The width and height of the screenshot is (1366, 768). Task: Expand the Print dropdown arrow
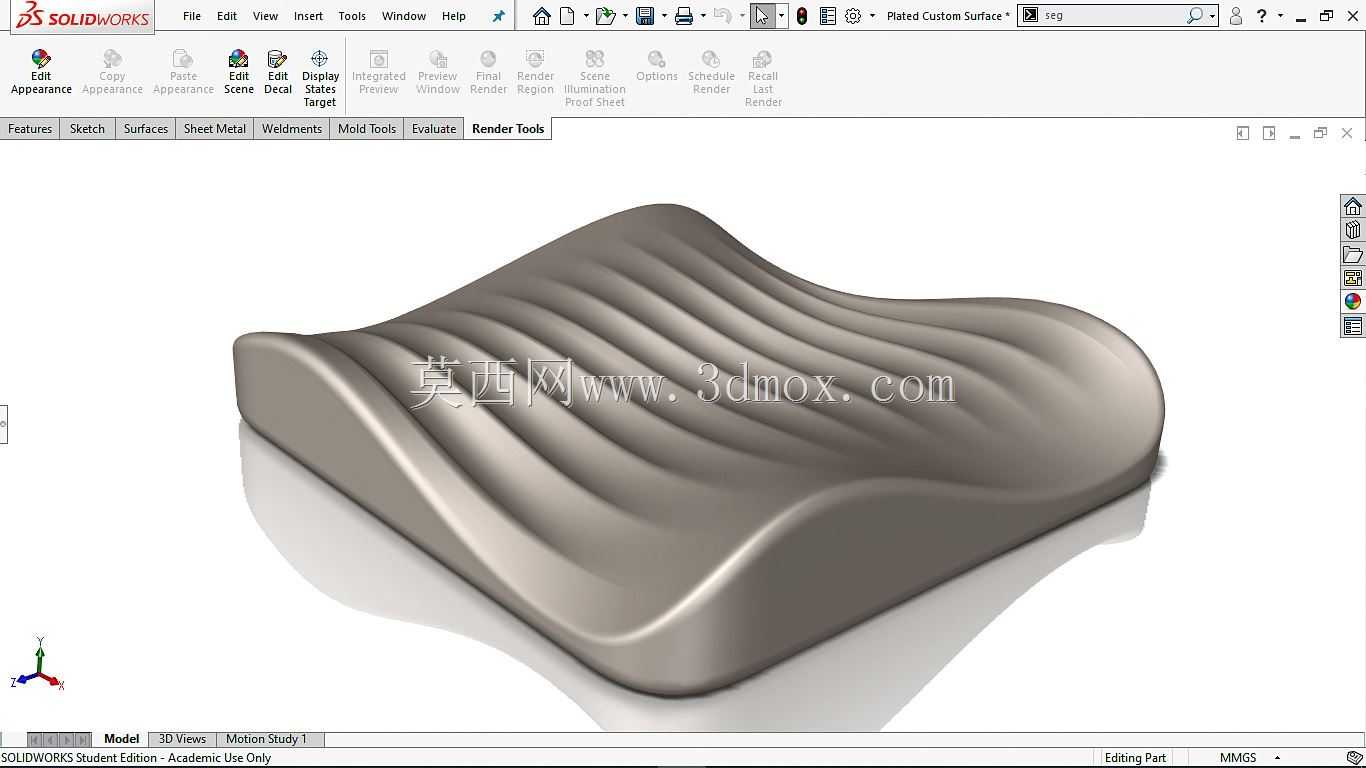click(703, 16)
